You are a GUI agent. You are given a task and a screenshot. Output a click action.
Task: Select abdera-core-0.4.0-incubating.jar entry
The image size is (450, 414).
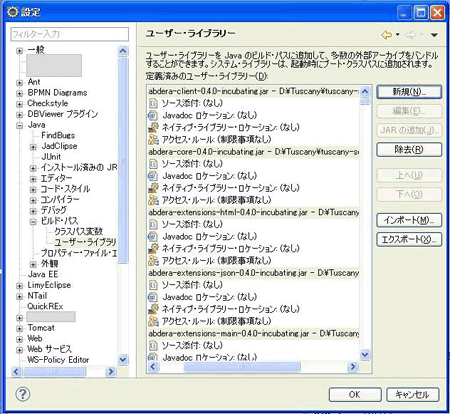tap(253, 152)
